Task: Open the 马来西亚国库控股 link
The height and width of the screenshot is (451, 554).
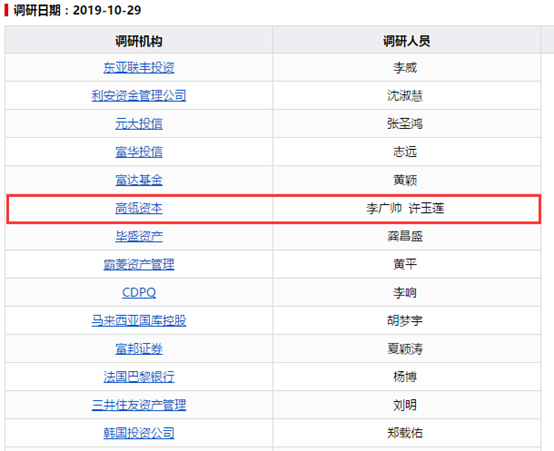Action: click(138, 321)
